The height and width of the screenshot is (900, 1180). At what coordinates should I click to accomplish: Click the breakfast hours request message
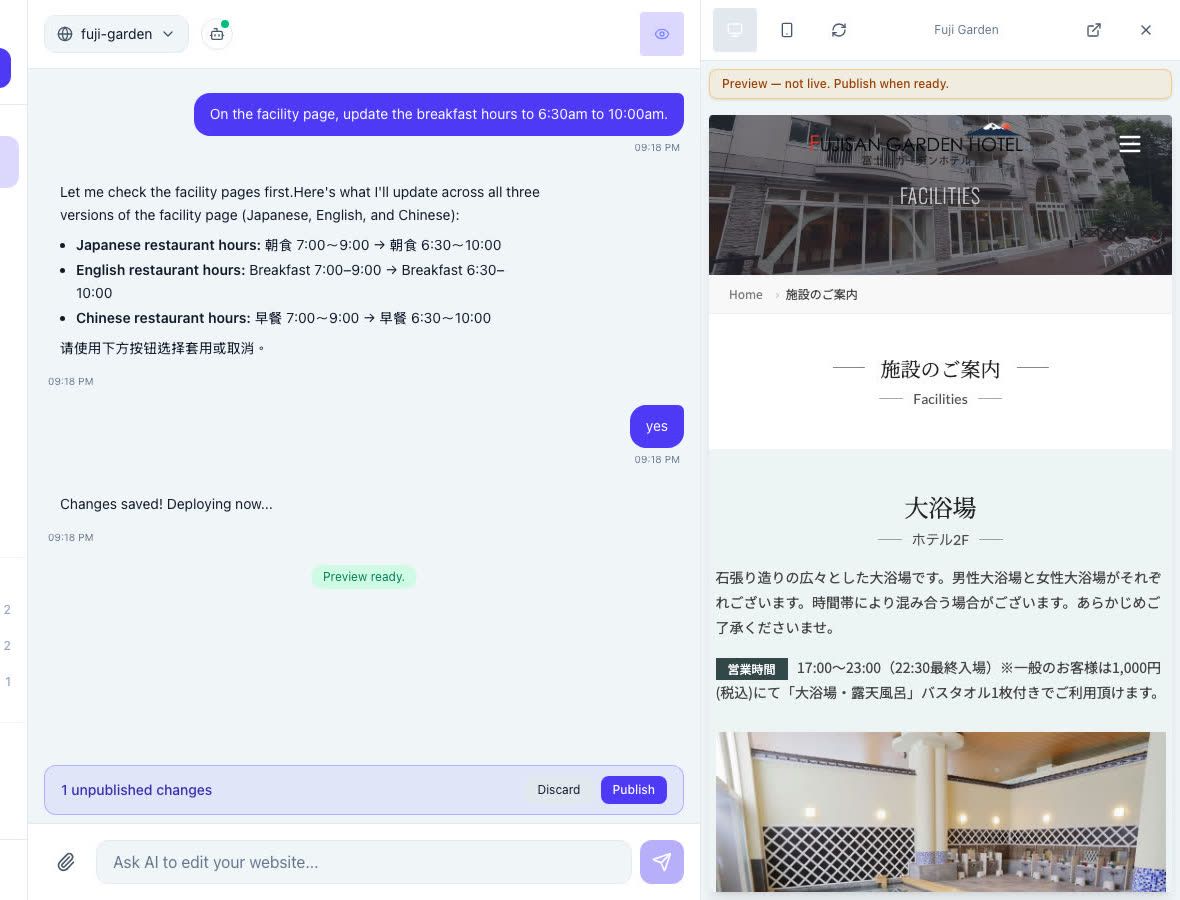438,114
